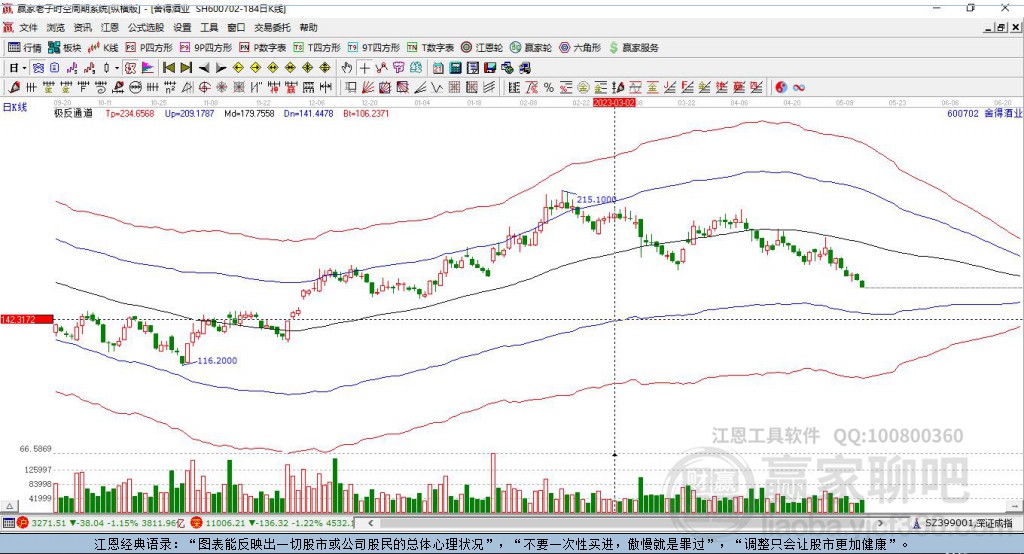The height and width of the screenshot is (554, 1024).
Task: Open the 9P四方形 tool
Action: coord(206,48)
